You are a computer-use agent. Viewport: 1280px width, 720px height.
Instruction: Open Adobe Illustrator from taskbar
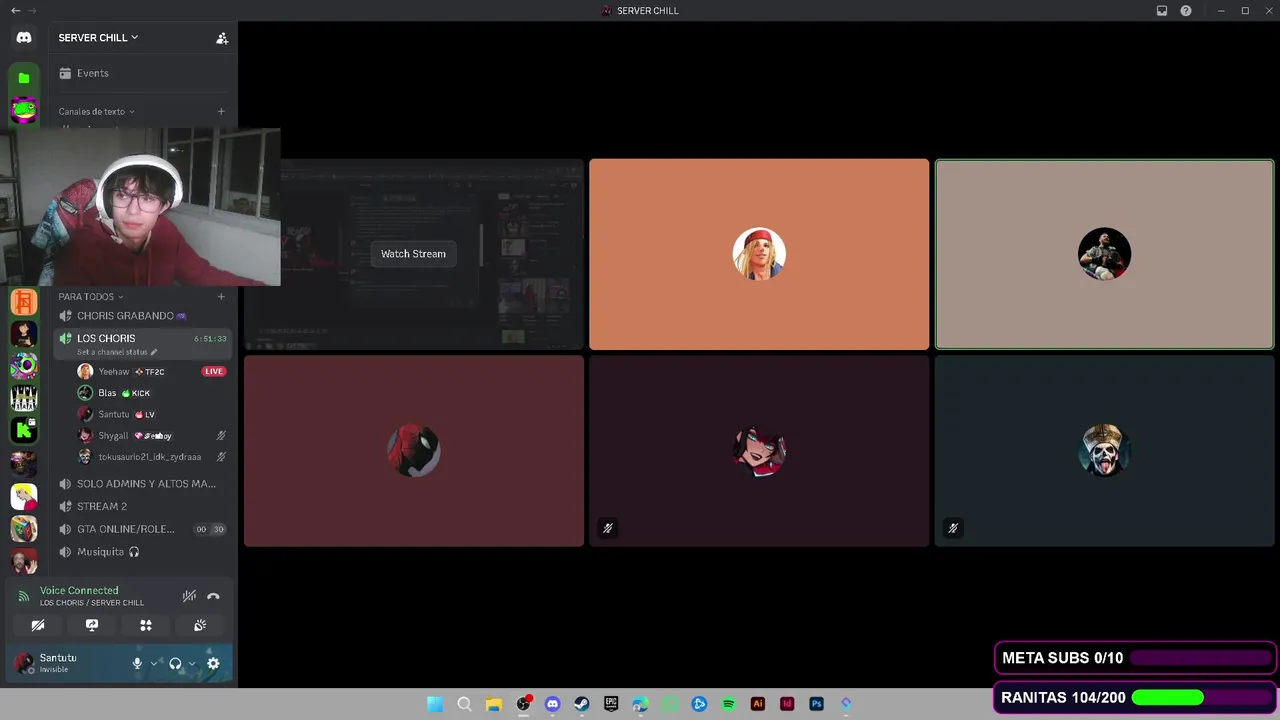[x=758, y=704]
